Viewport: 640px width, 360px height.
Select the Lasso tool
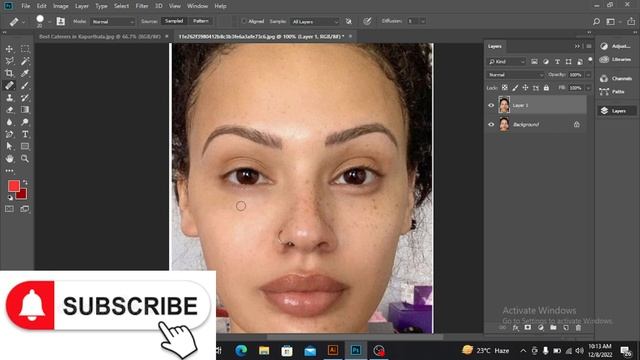pos(9,61)
